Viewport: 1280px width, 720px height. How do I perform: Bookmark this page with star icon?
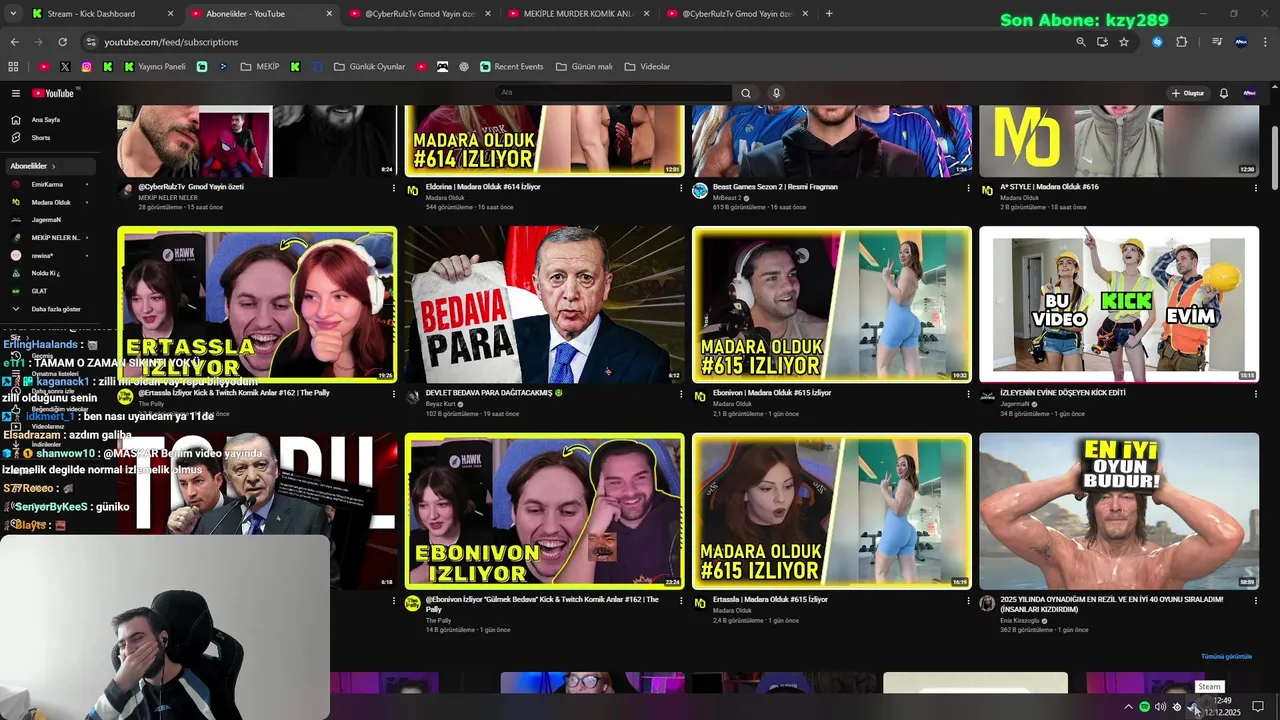tap(1124, 42)
